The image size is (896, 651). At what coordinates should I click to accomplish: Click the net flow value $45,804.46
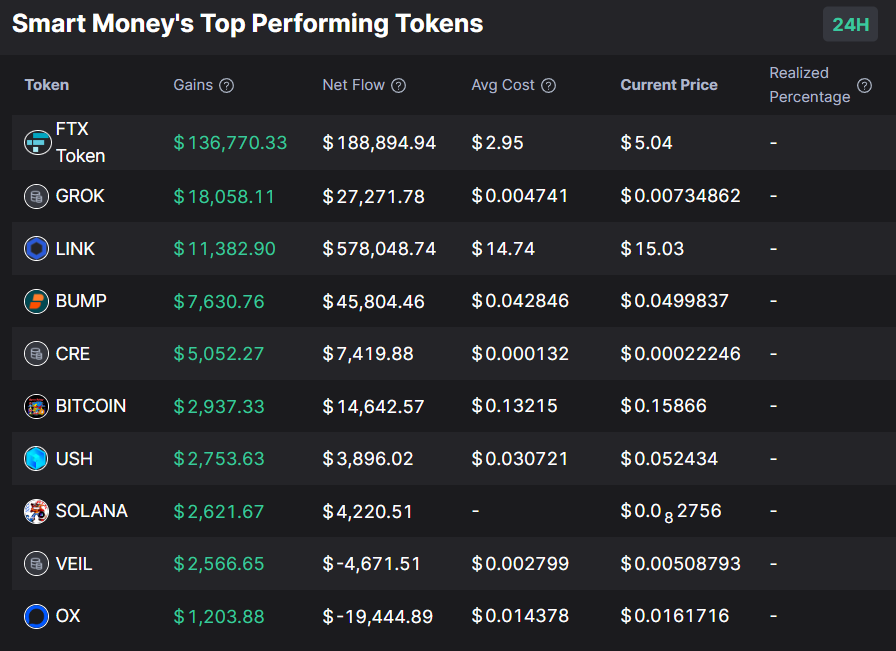click(x=374, y=301)
